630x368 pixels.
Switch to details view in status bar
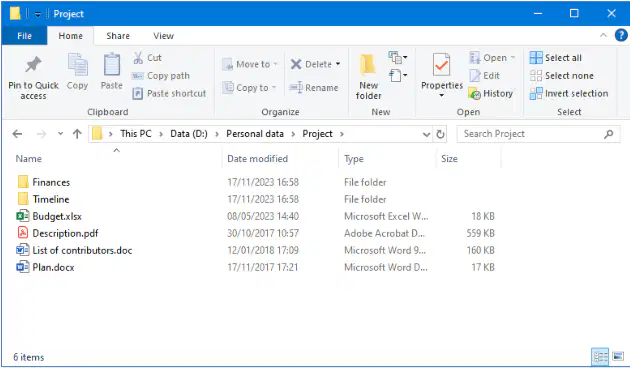pos(600,356)
